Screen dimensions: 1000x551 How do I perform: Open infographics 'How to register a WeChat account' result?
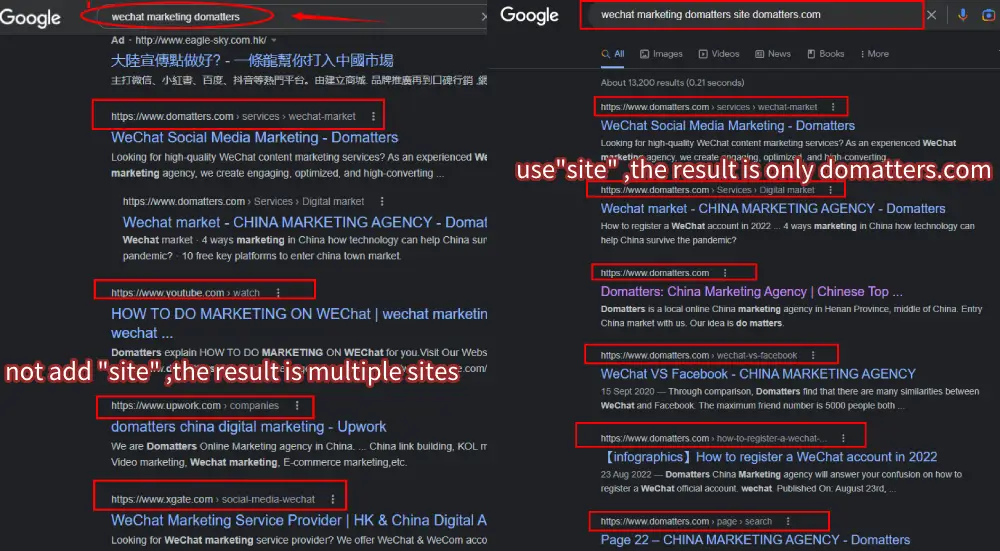coord(769,457)
